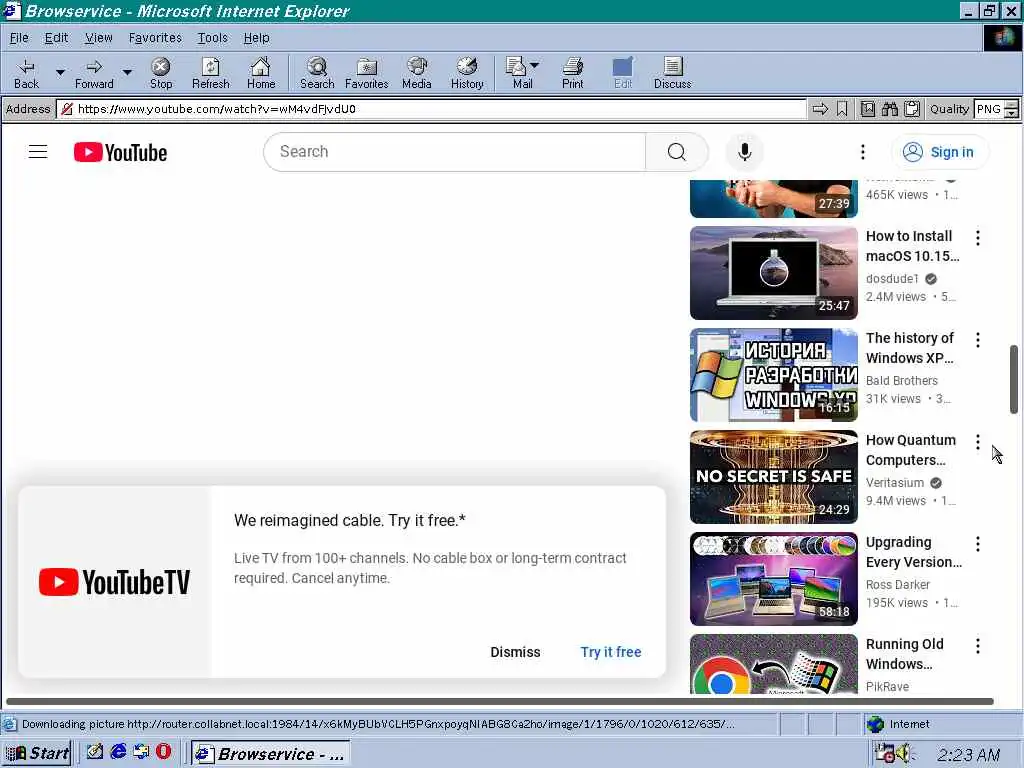
Task: Click the YouTube logo
Action: coord(120,152)
